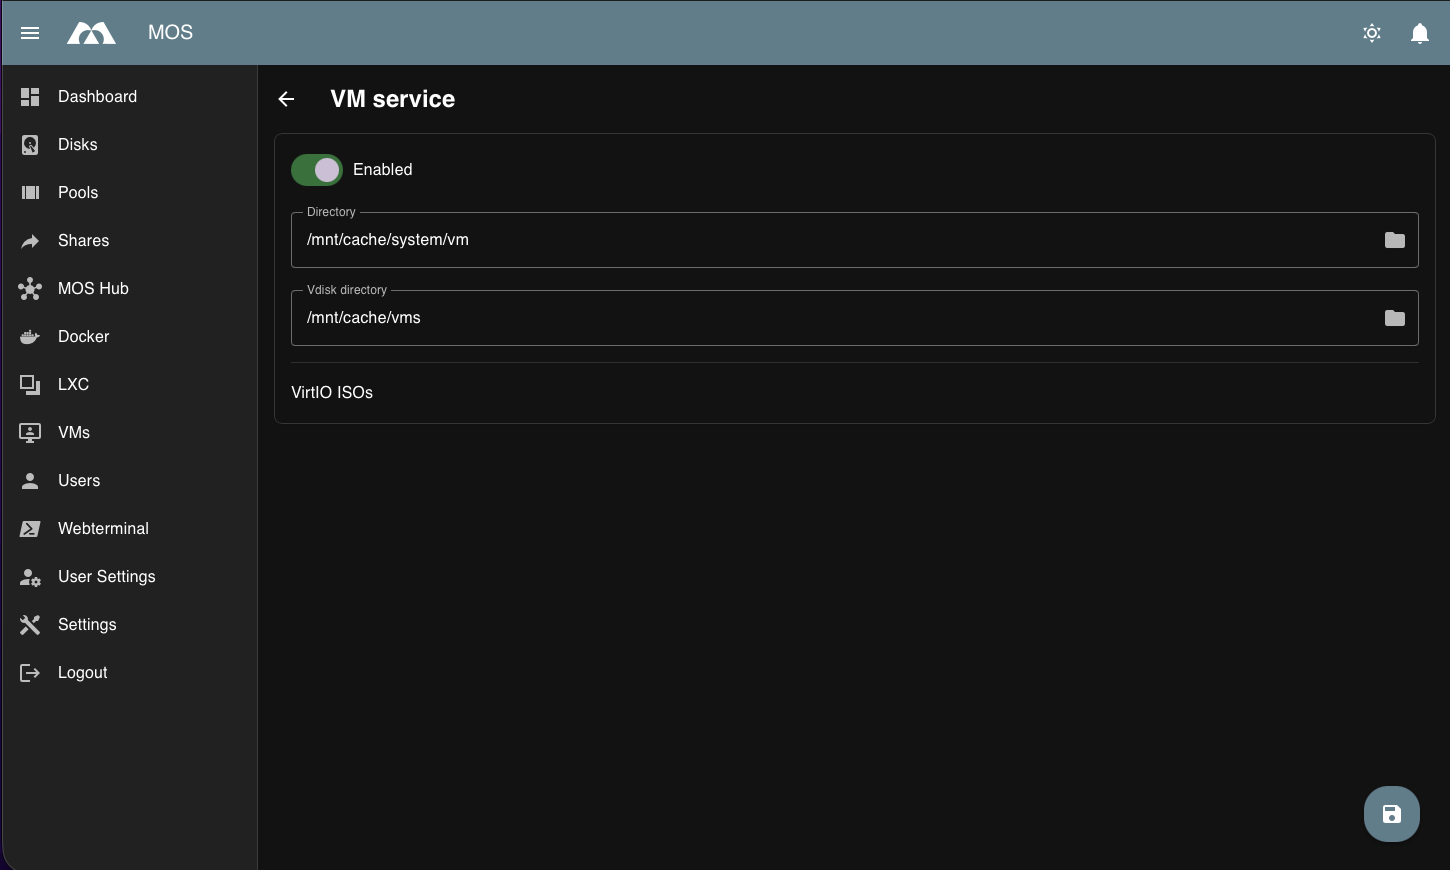Open the LXC container section
The height and width of the screenshot is (870, 1450).
pyautogui.click(x=73, y=384)
